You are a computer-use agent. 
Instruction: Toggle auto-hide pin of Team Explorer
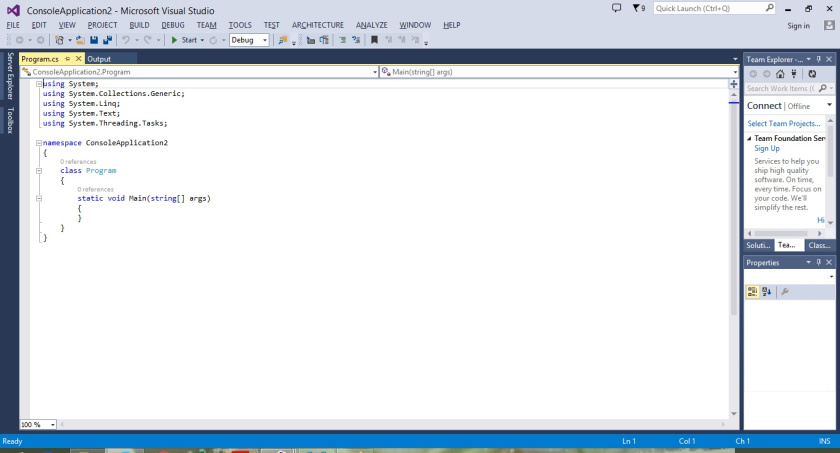pos(819,59)
